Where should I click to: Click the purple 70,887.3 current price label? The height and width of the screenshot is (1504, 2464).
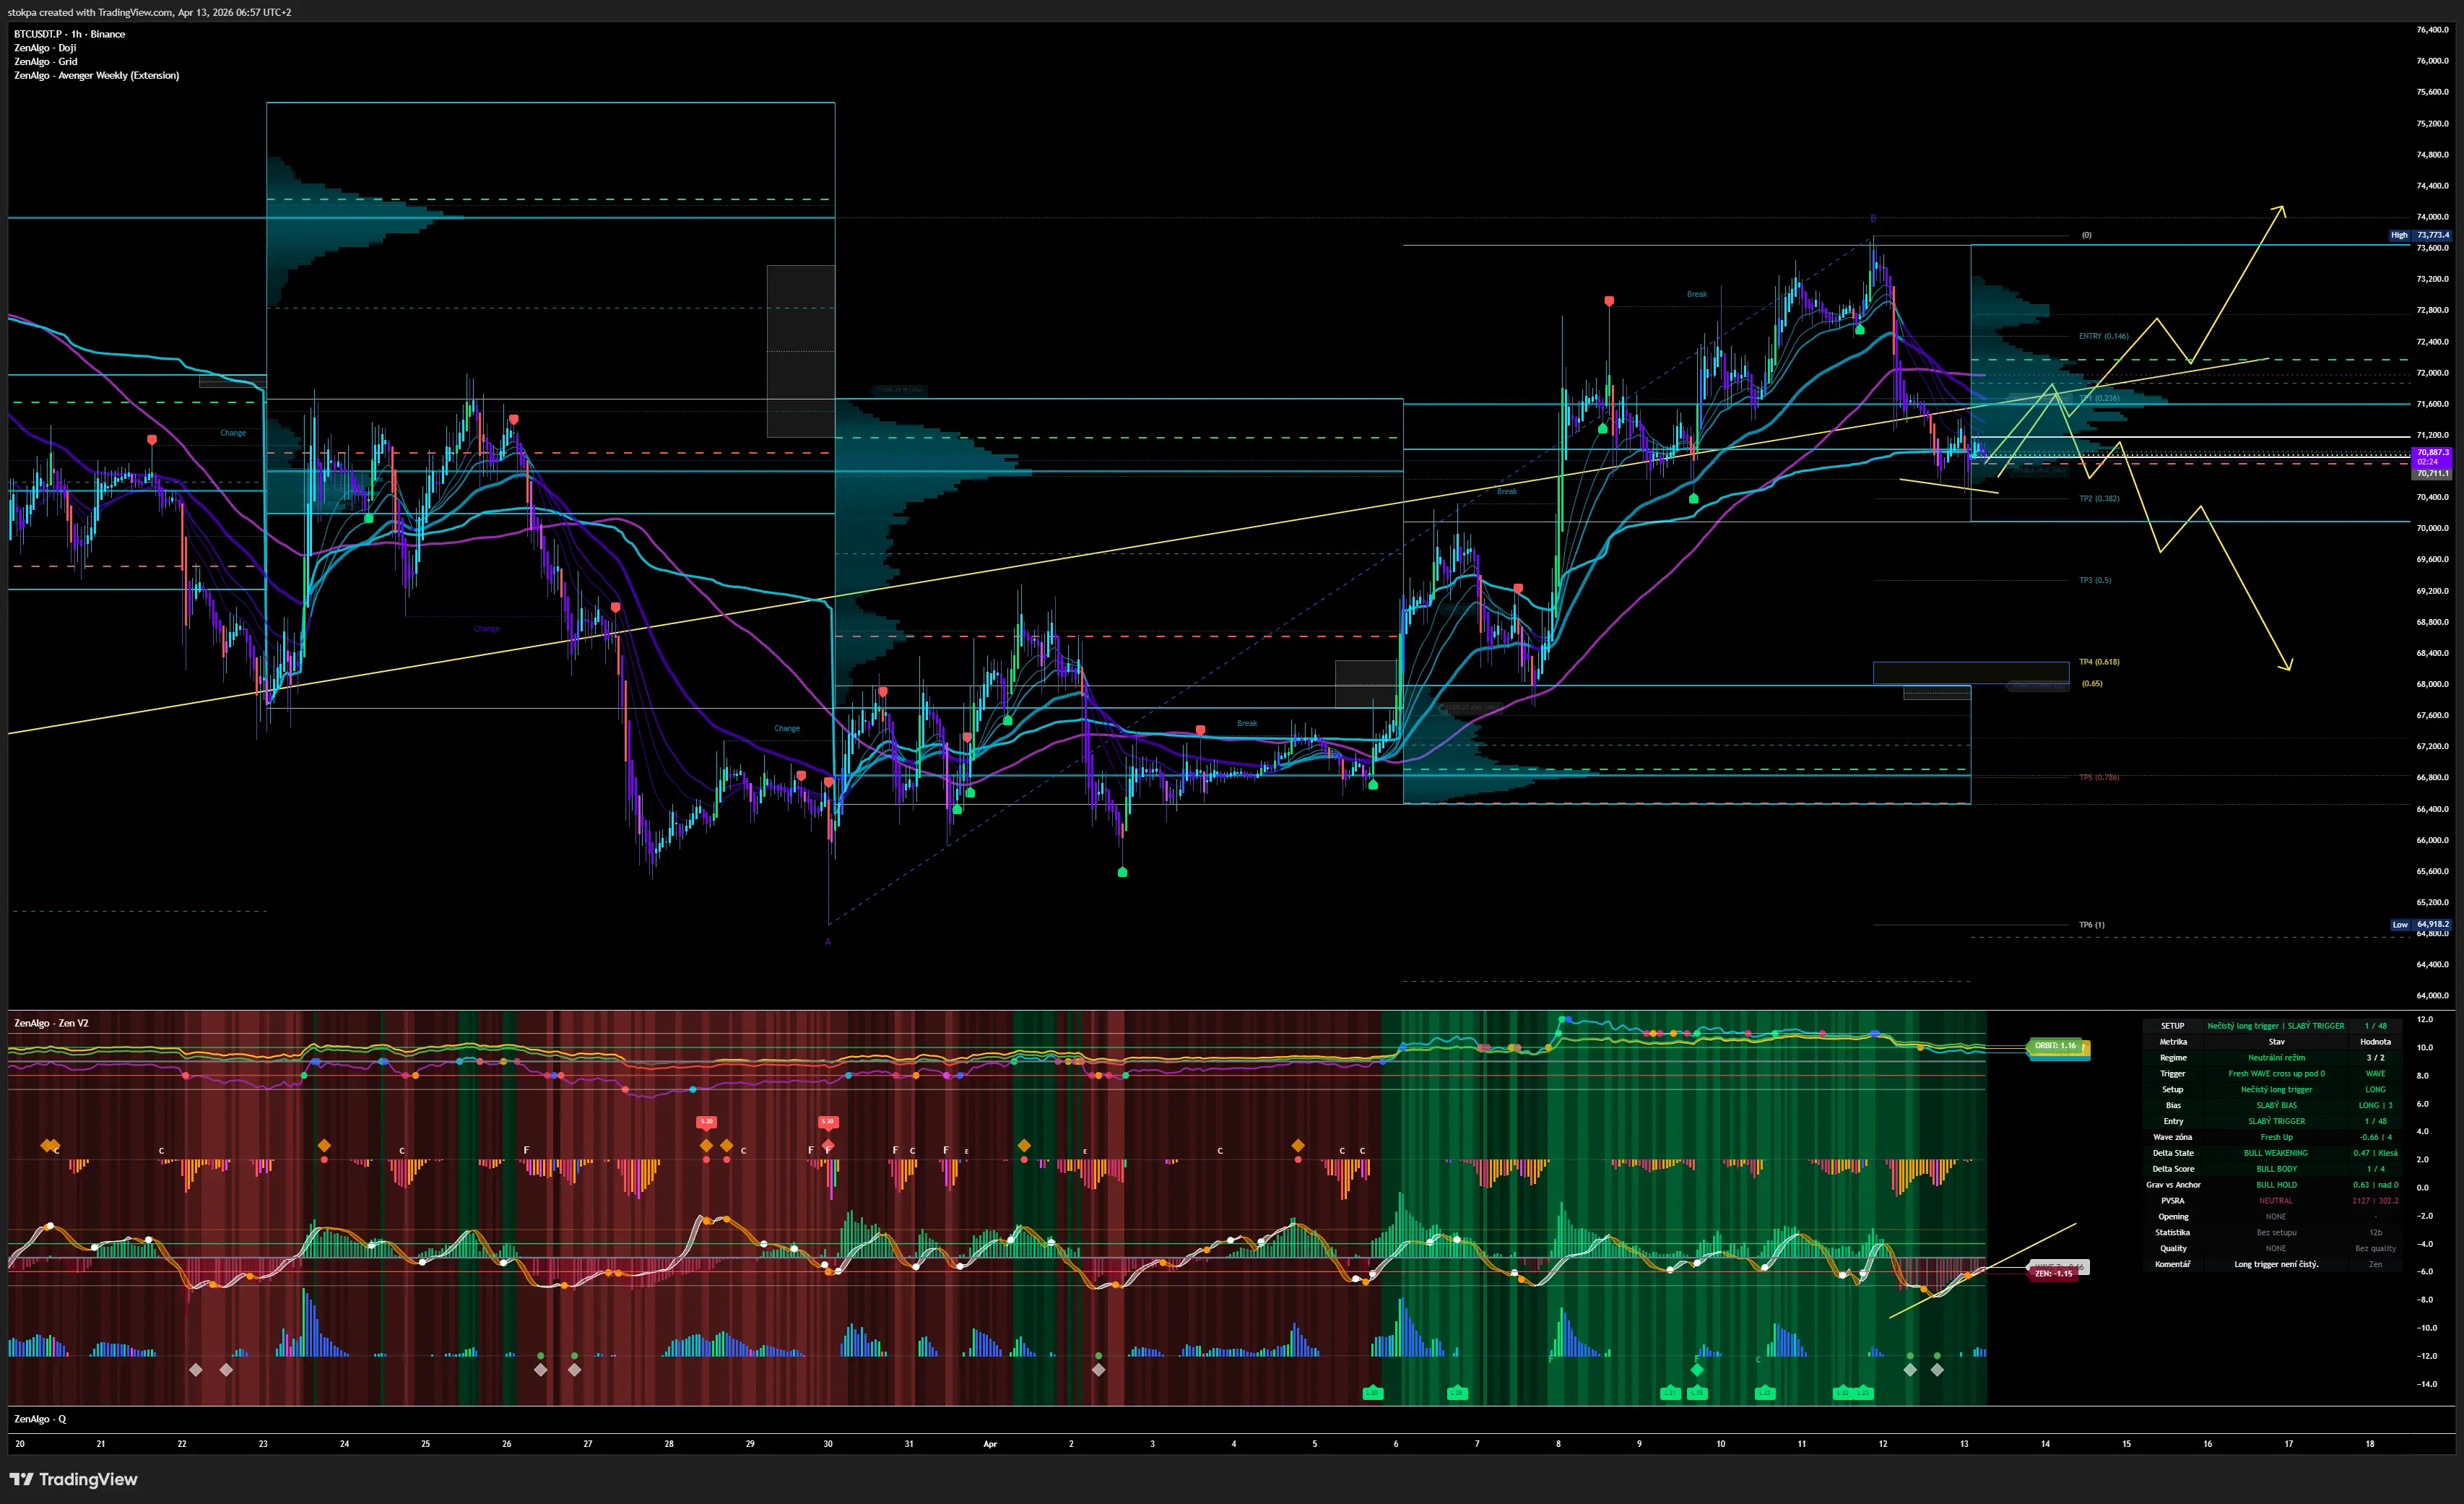click(x=2432, y=452)
